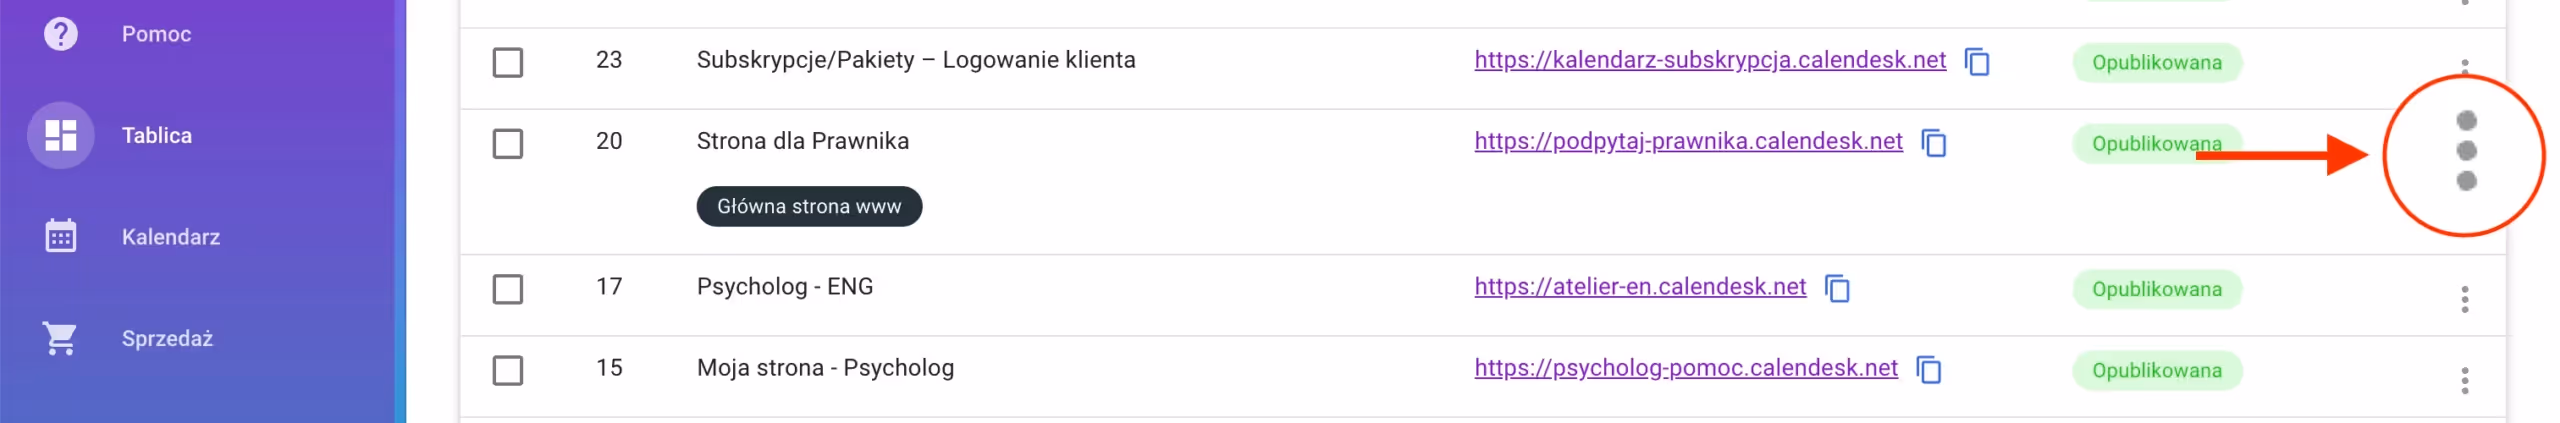Open the podpytaj-prawnika.calendesk.net link
Viewport: 2560px width, 423px height.
1687,141
